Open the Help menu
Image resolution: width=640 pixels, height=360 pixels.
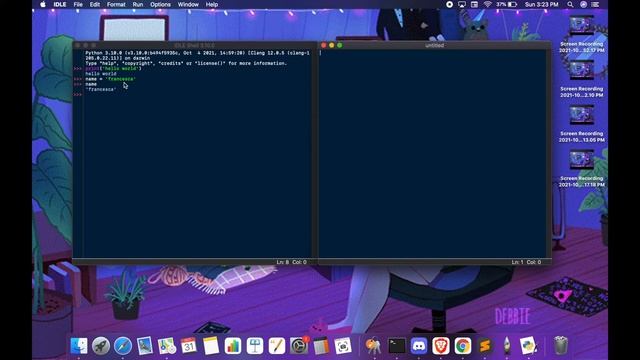[212, 4]
